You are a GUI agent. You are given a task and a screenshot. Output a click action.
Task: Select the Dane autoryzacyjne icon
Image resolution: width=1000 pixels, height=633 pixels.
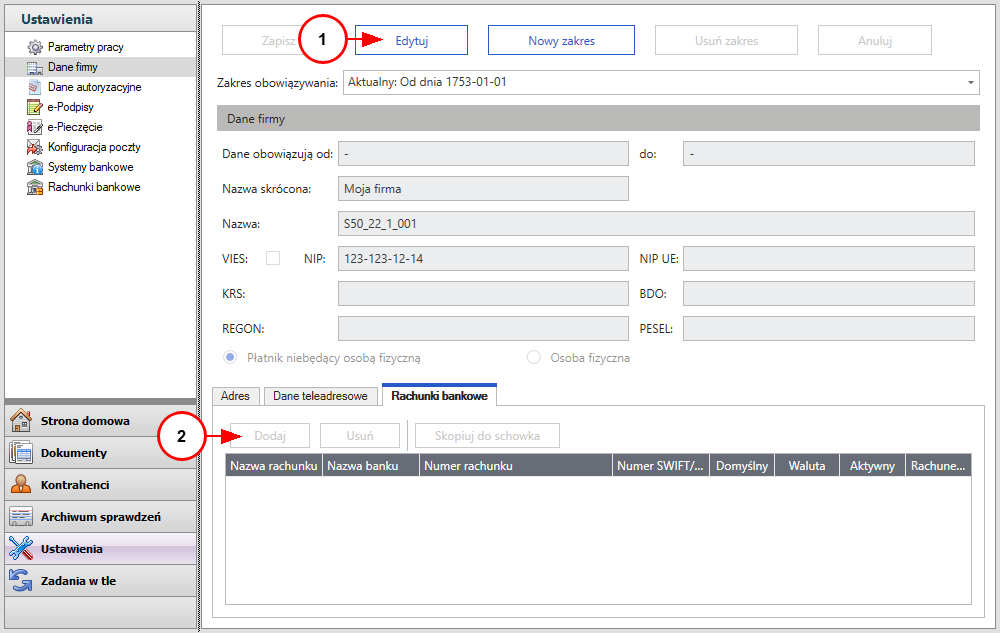(35, 87)
